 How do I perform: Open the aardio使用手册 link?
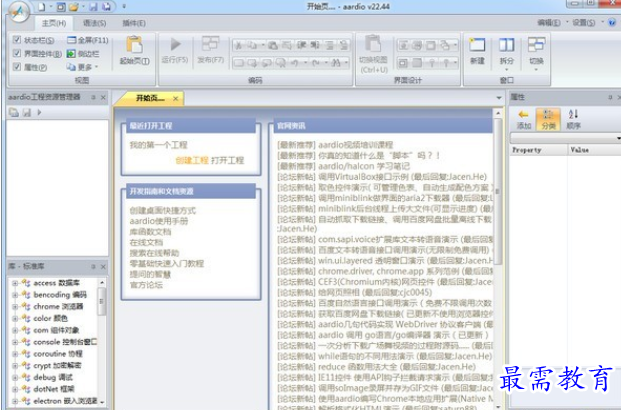(x=159, y=221)
